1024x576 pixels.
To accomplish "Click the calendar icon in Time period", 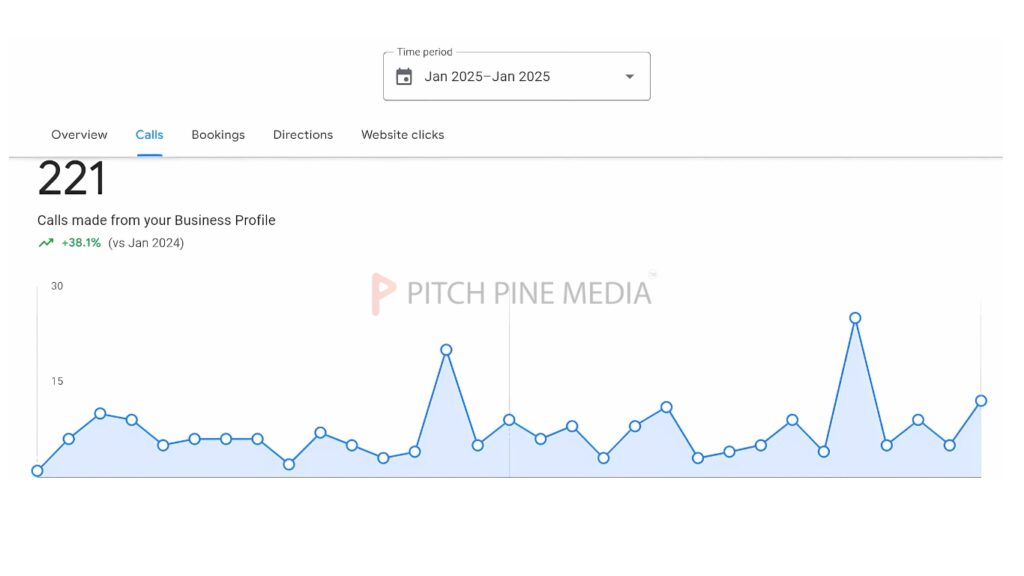I will (404, 77).
